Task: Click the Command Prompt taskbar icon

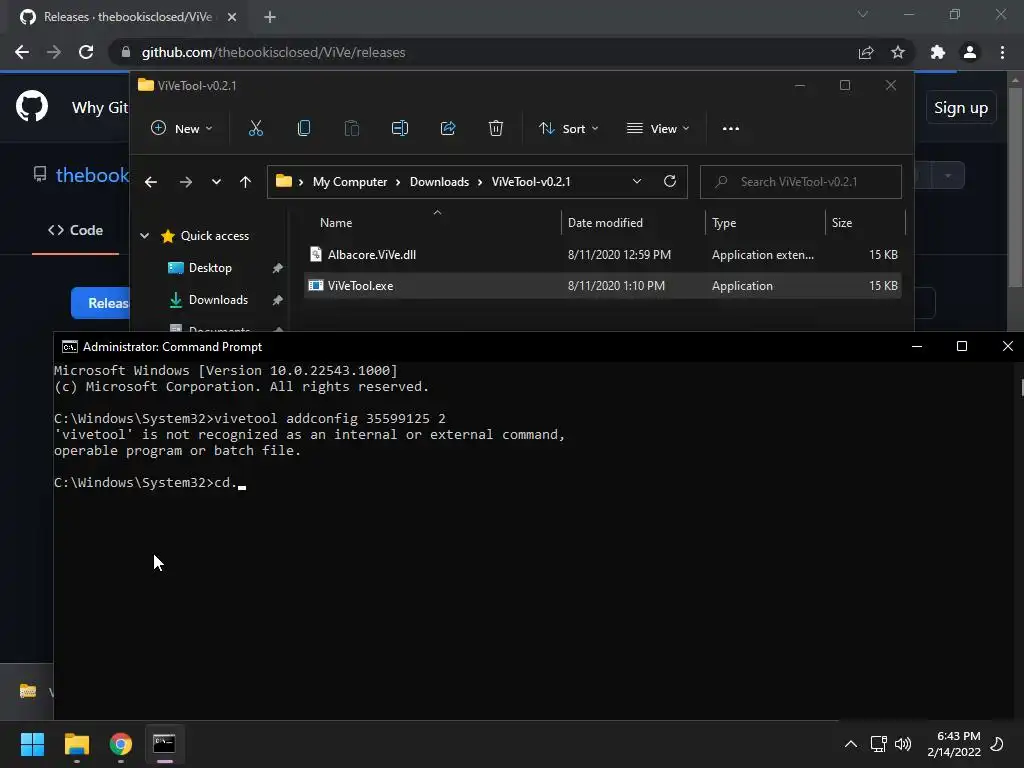Action: (164, 744)
